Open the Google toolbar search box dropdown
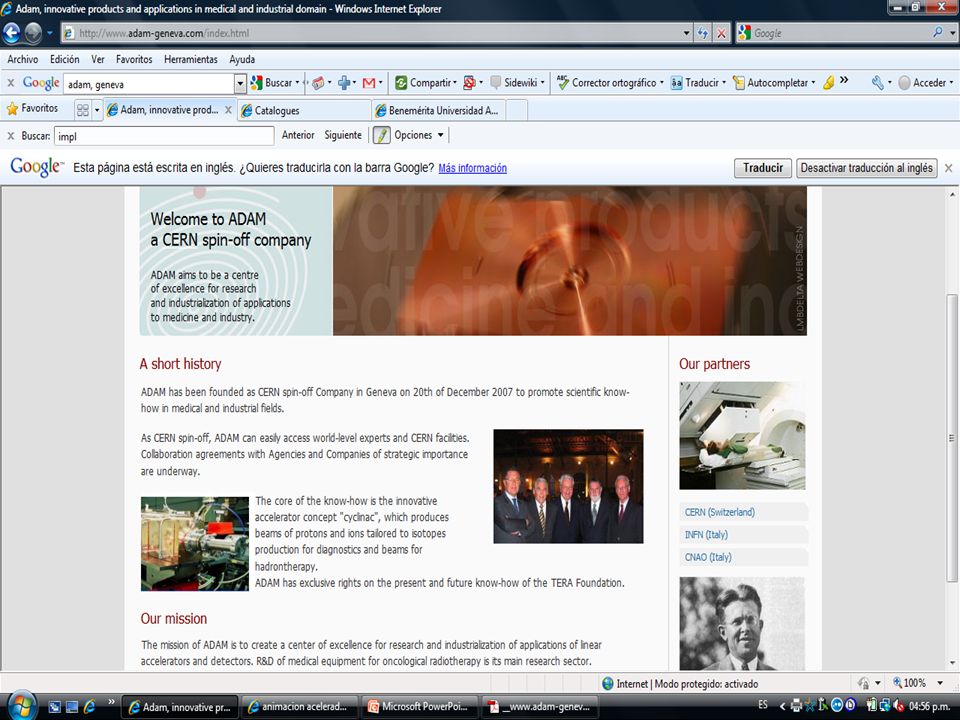 click(240, 83)
